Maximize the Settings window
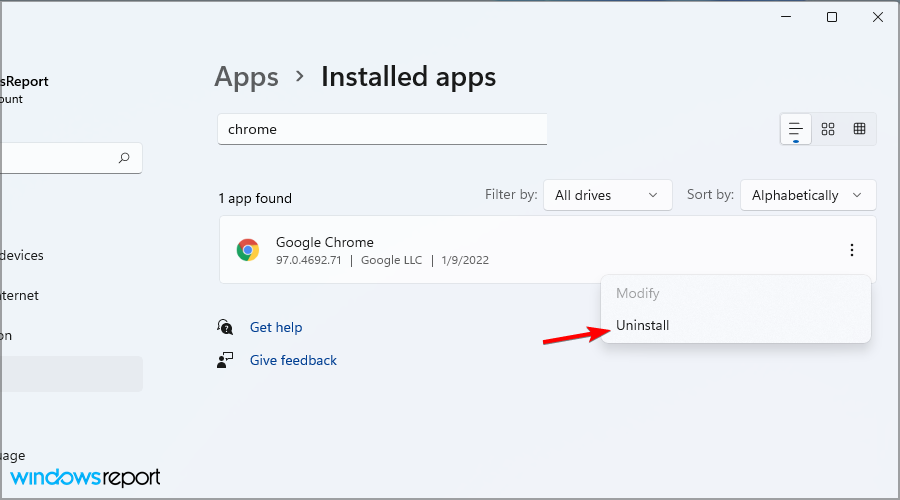Image resolution: width=900 pixels, height=500 pixels. click(832, 17)
